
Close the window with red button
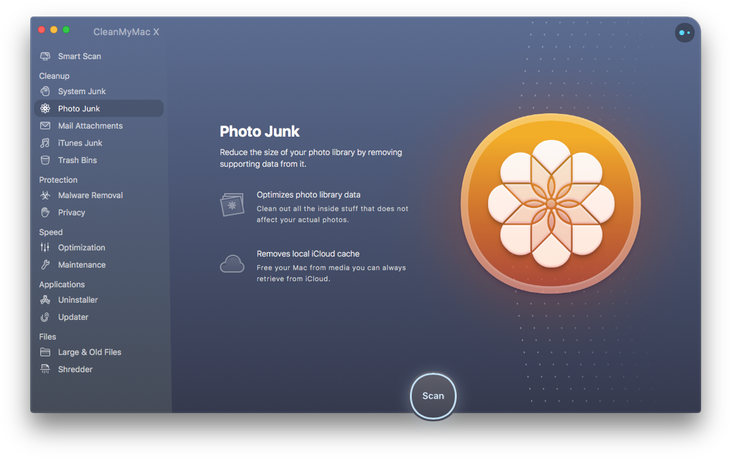pos(41,30)
